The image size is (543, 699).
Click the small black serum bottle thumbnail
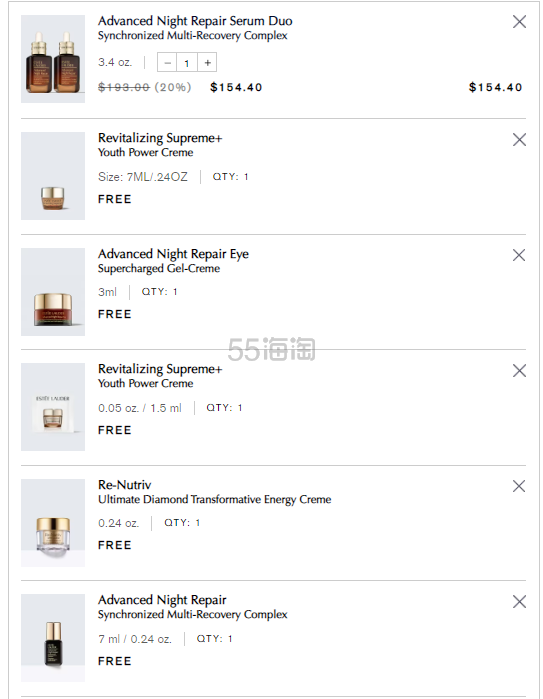(53, 637)
